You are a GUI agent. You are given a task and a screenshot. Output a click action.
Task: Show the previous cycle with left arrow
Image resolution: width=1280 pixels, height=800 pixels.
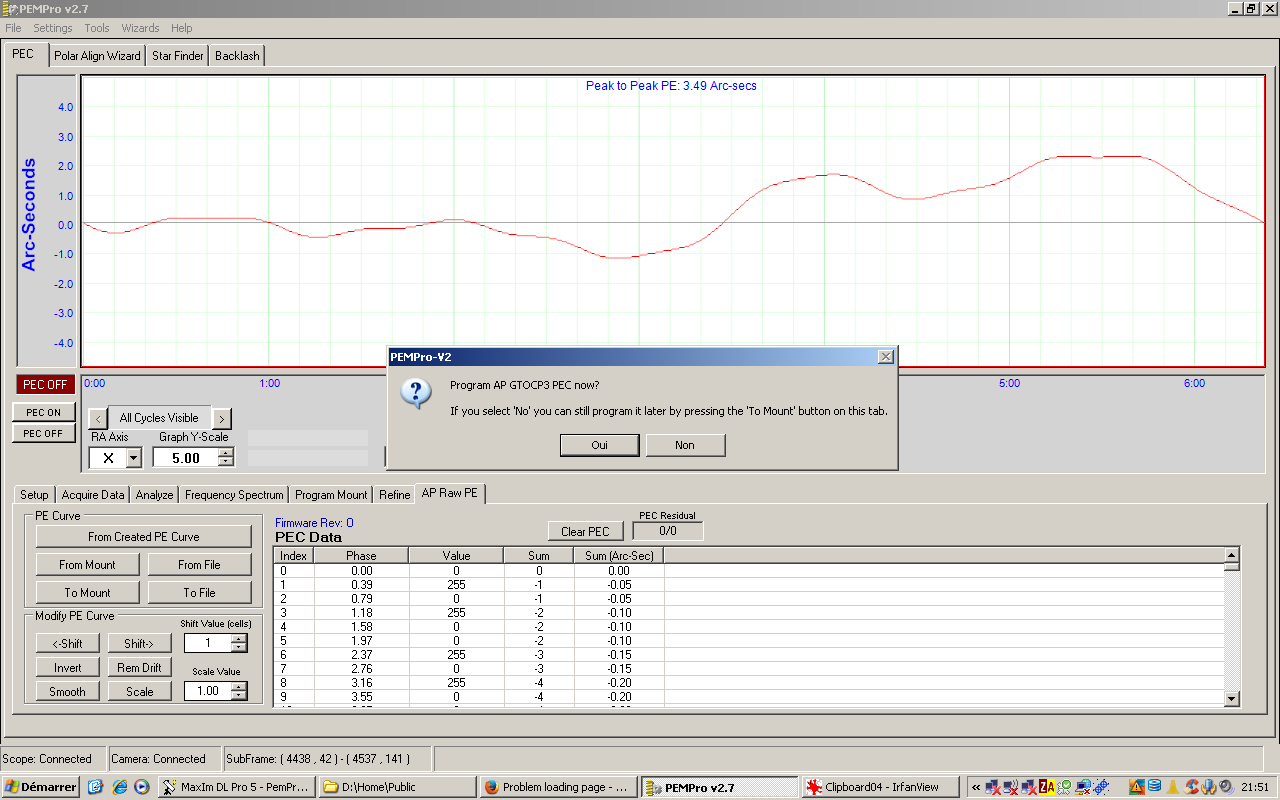click(x=97, y=419)
